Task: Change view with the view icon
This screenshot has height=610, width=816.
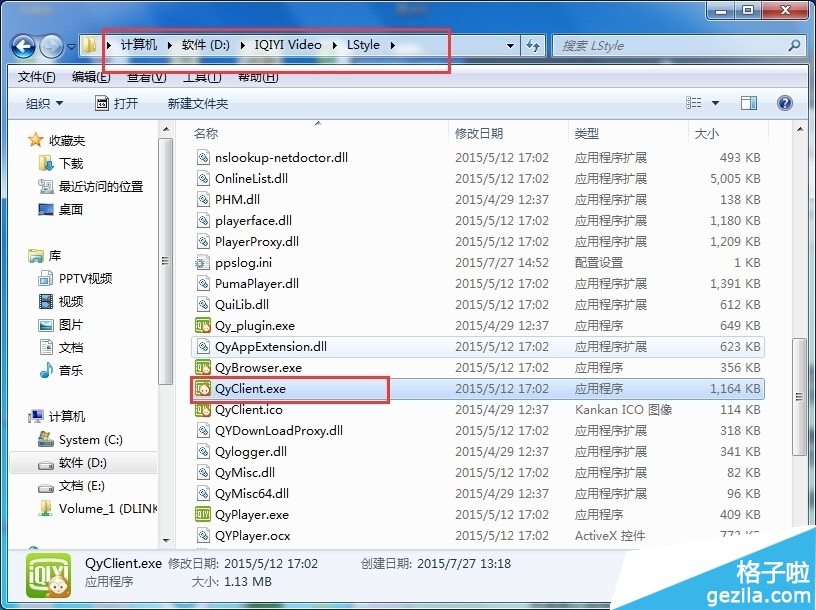Action: tap(694, 103)
